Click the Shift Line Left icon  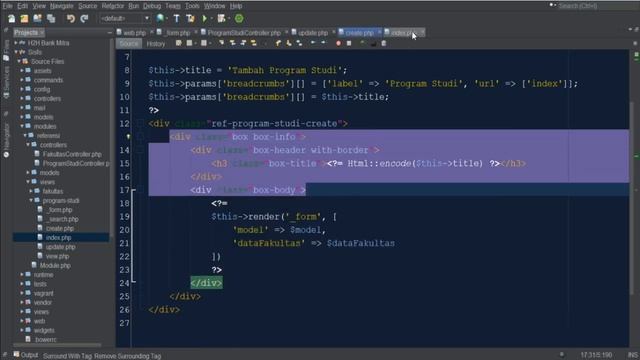coord(313,43)
